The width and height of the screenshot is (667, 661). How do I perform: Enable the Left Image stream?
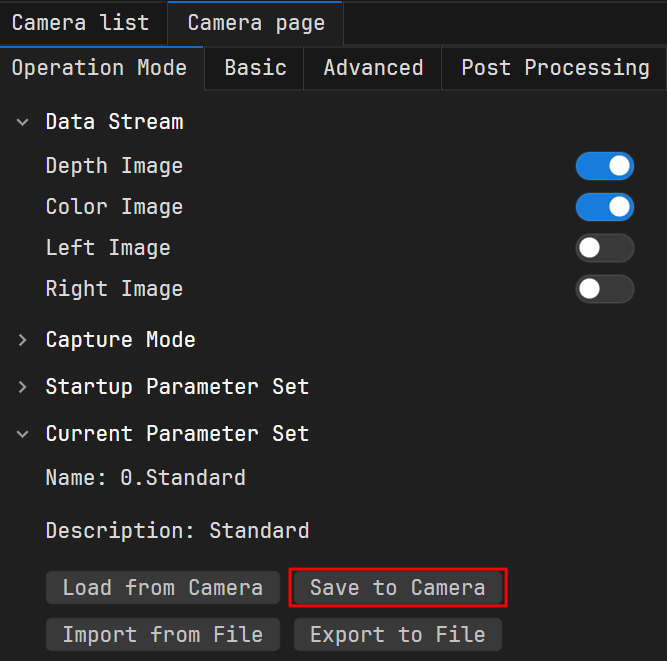(604, 248)
